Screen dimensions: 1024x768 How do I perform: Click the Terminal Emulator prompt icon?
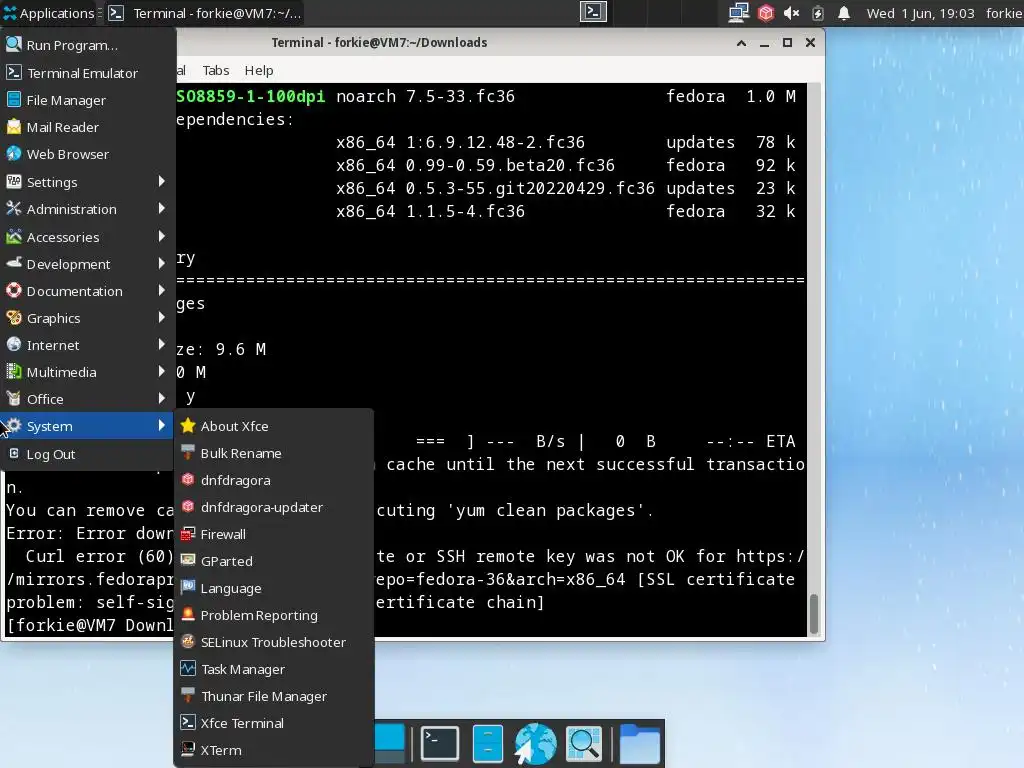coord(14,72)
